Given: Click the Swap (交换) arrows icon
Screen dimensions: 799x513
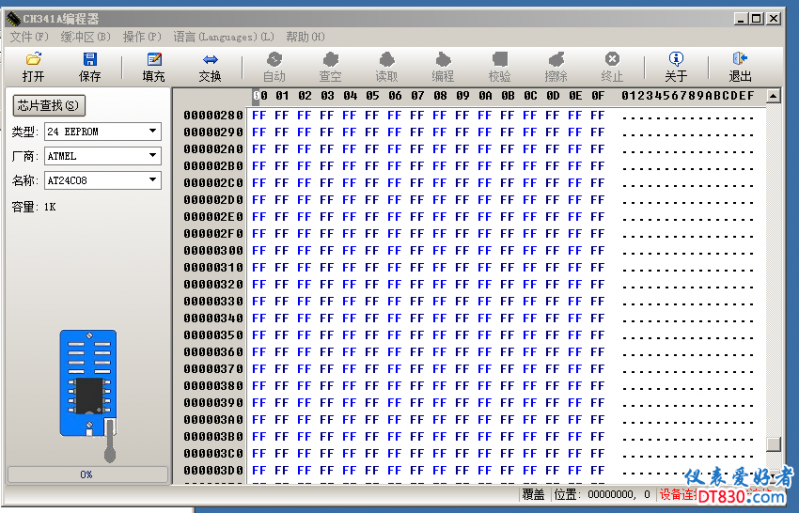Looking at the screenshot, I should [x=210, y=60].
